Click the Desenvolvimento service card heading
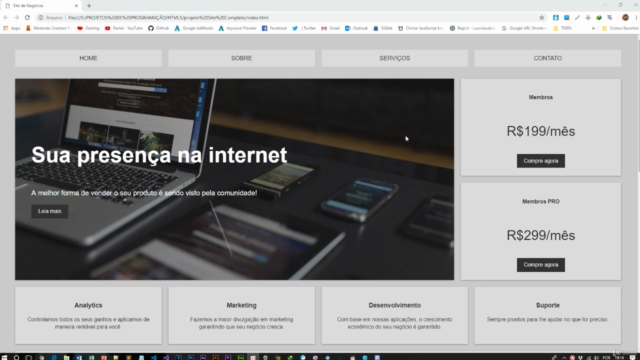The height and width of the screenshot is (360, 640). (394, 305)
